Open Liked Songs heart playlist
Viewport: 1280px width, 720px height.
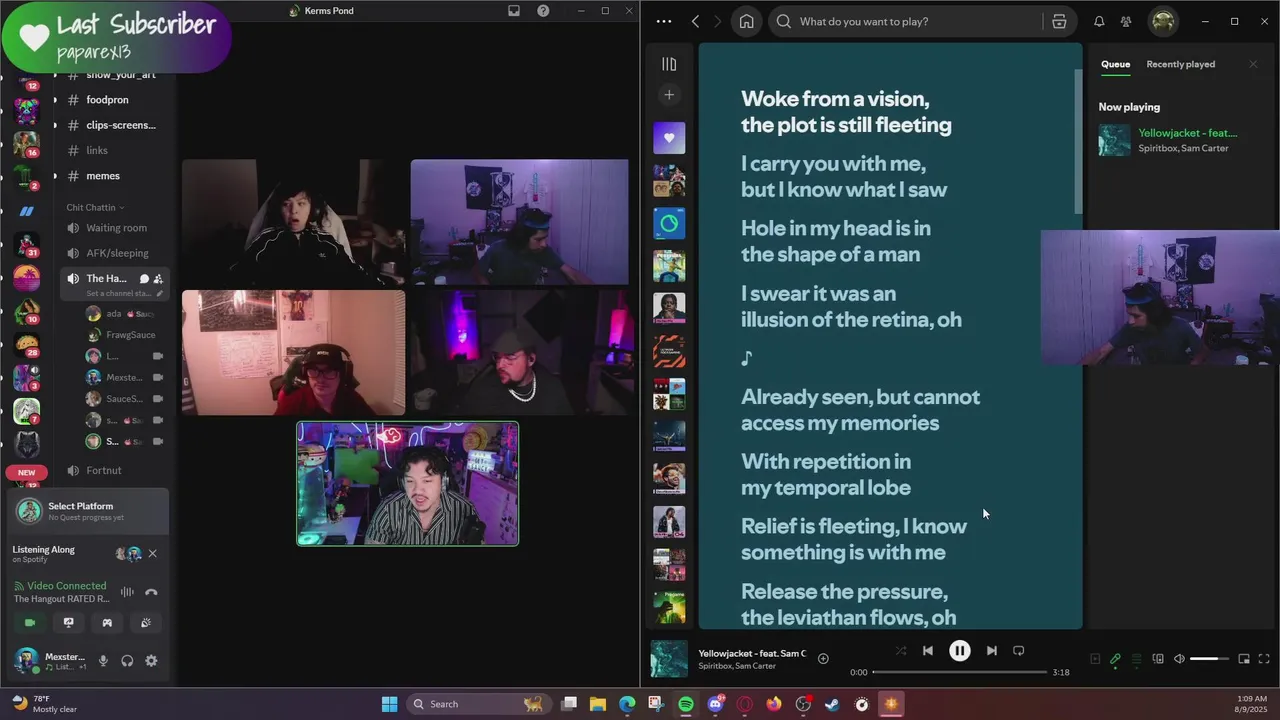(669, 138)
